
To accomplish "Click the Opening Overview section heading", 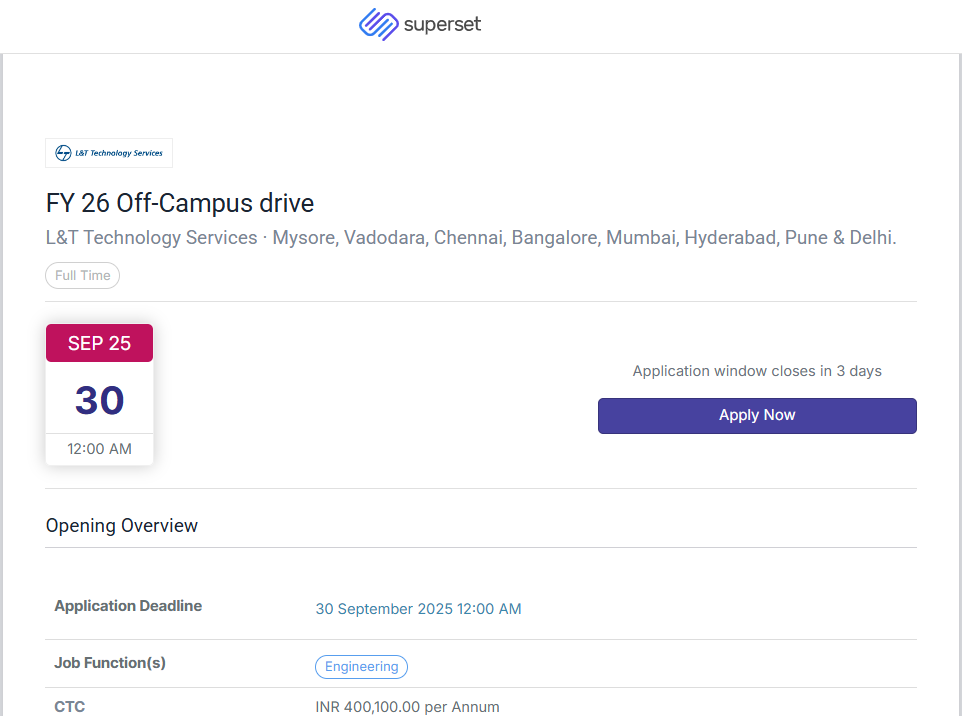I will [122, 526].
